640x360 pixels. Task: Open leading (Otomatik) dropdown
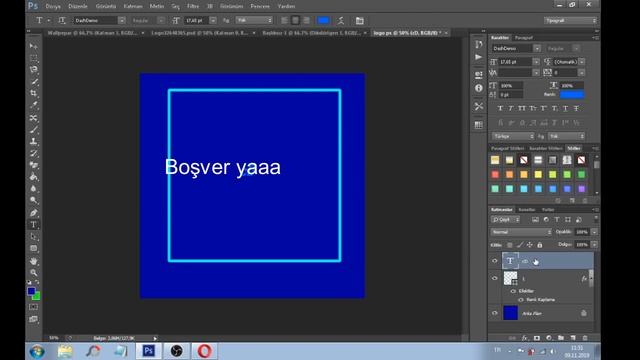pyautogui.click(x=582, y=62)
